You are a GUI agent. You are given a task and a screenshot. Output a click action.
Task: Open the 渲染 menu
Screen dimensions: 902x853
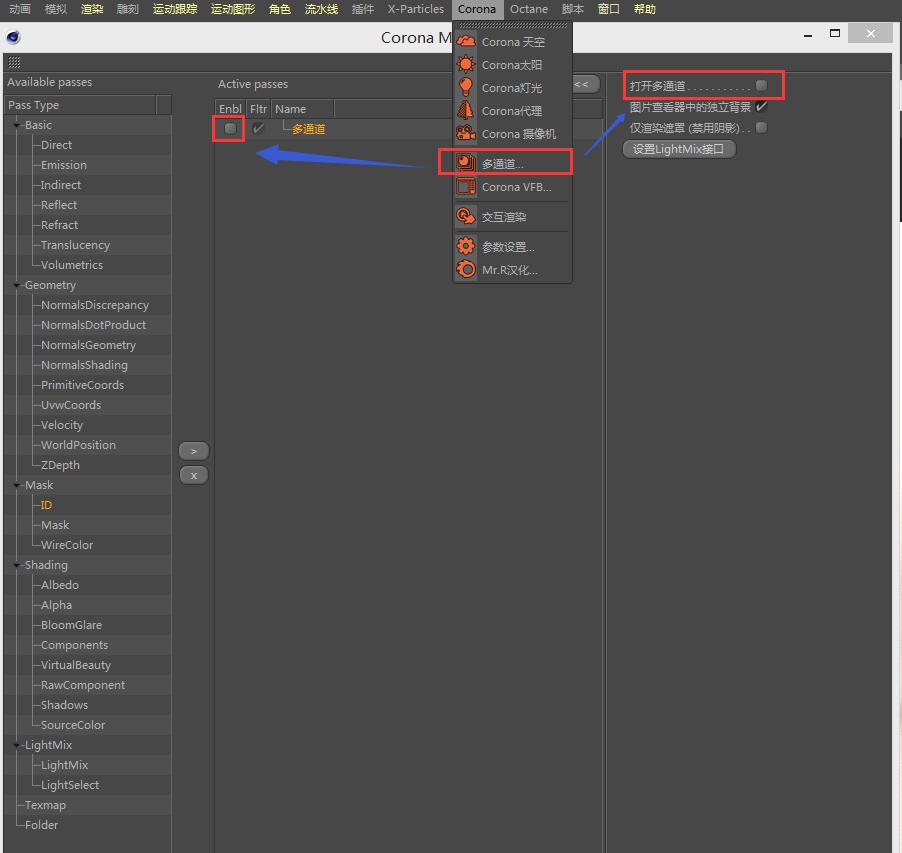[92, 9]
